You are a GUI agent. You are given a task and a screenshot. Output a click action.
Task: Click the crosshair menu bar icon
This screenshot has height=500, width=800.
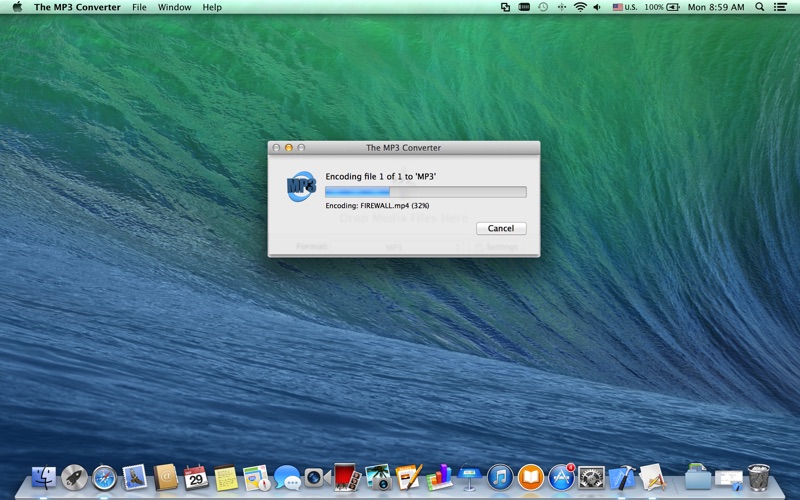point(562,7)
